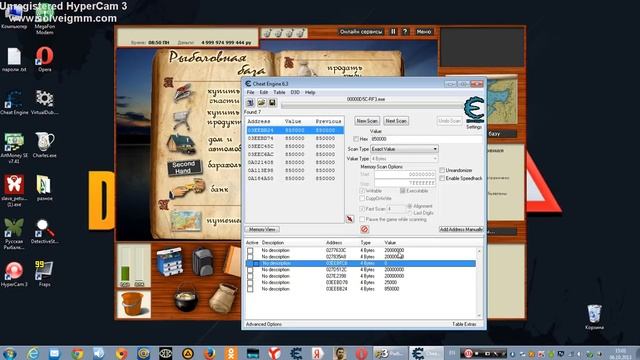Click the cooking pot in the game inventory
This screenshot has width=640, height=360.
(186, 299)
